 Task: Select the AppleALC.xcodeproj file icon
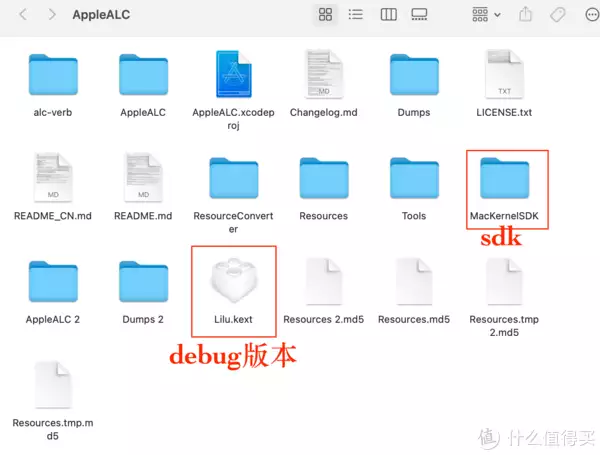233,74
